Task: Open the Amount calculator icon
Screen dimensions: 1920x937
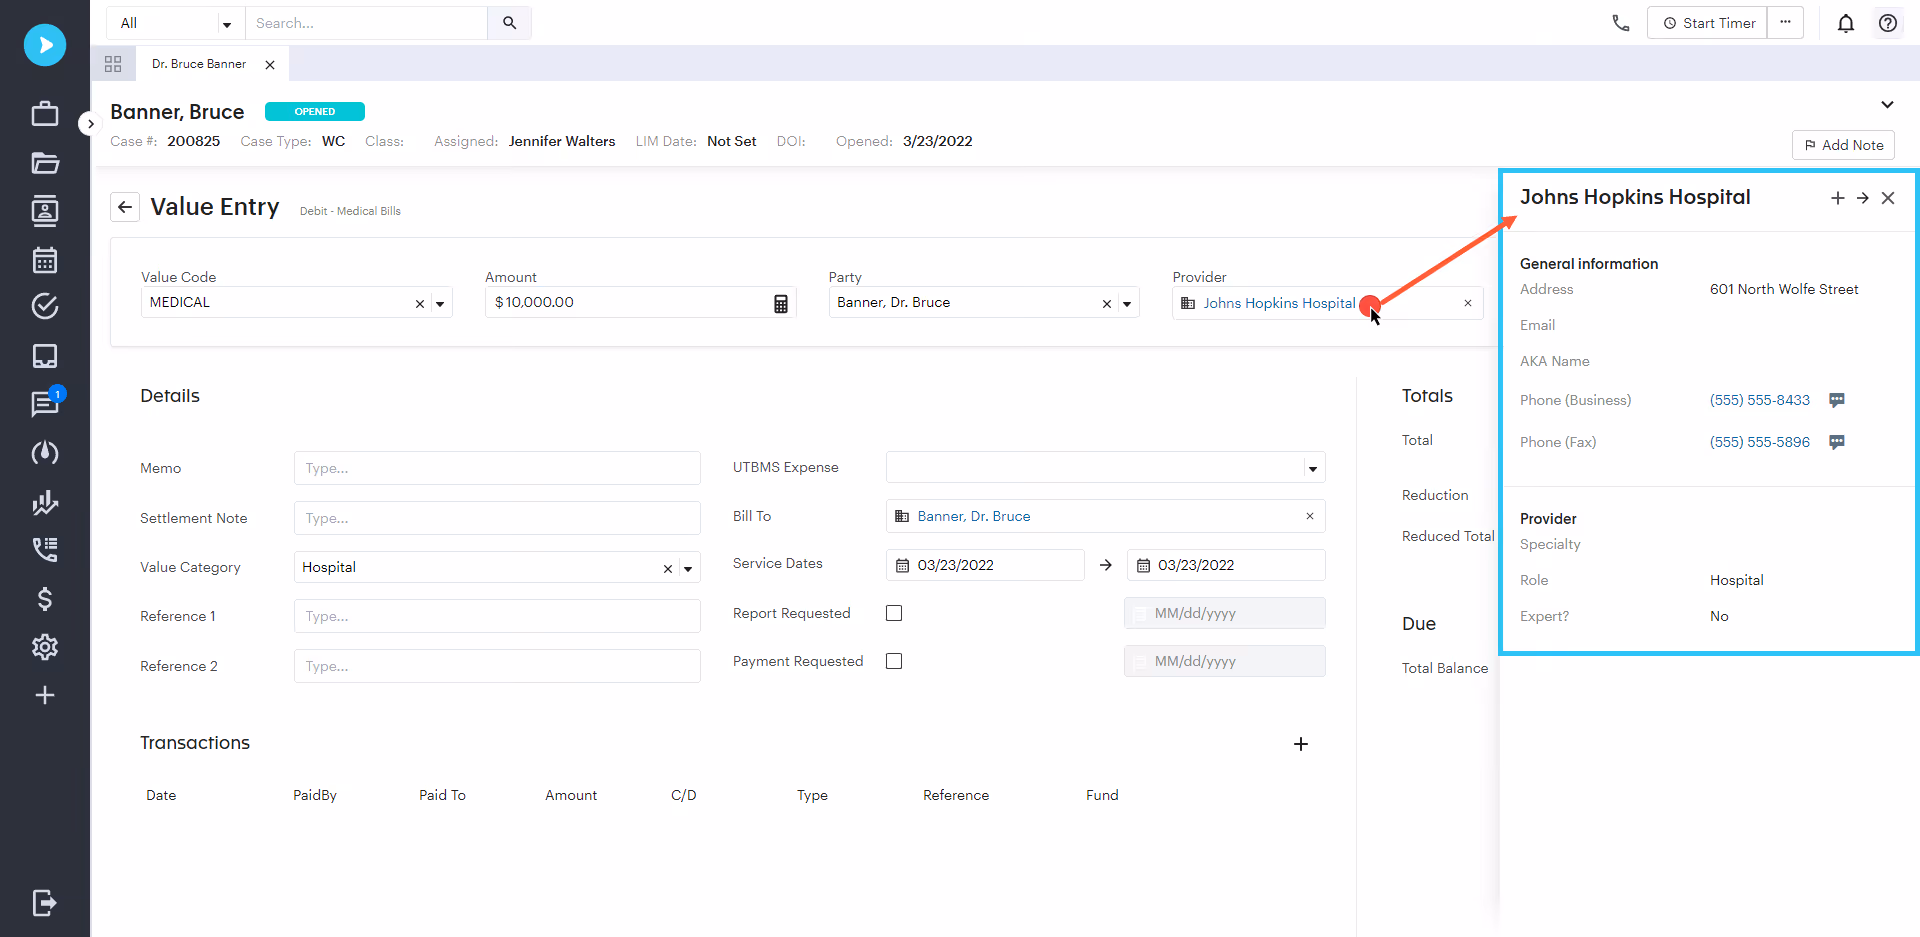Action: (x=781, y=303)
